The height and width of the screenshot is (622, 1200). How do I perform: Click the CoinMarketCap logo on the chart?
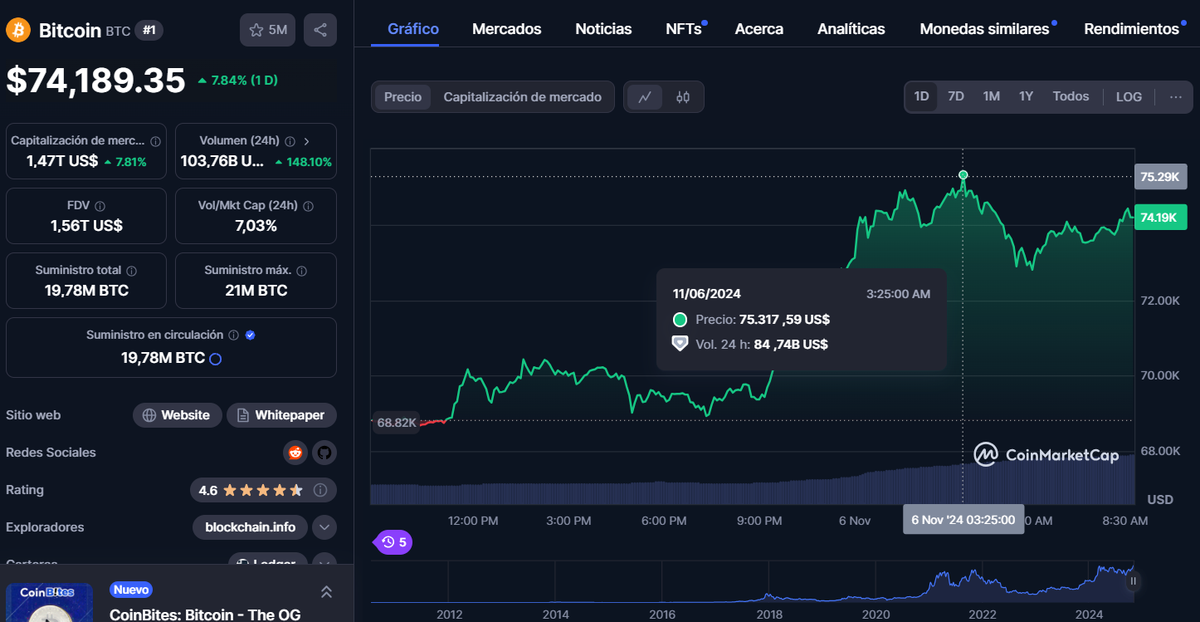click(x=1048, y=454)
